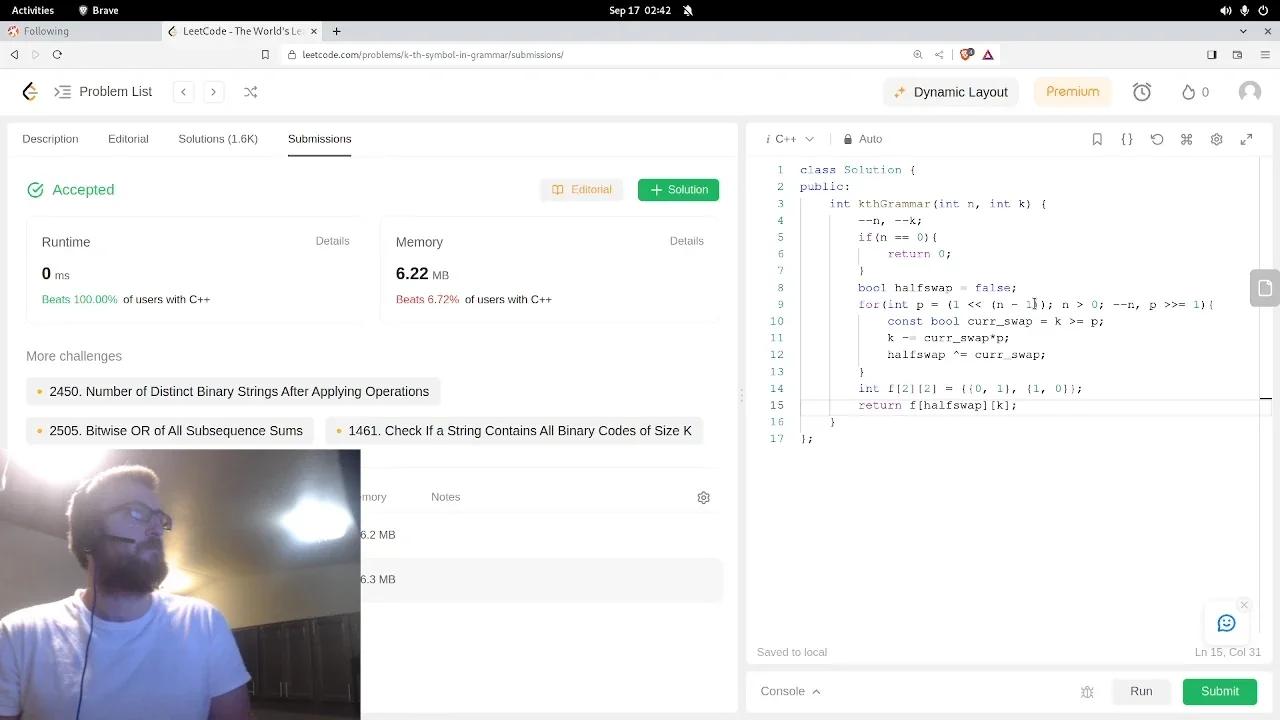1280x720 pixels.
Task: Switch to the Editorial tab
Action: pyautogui.click(x=128, y=139)
